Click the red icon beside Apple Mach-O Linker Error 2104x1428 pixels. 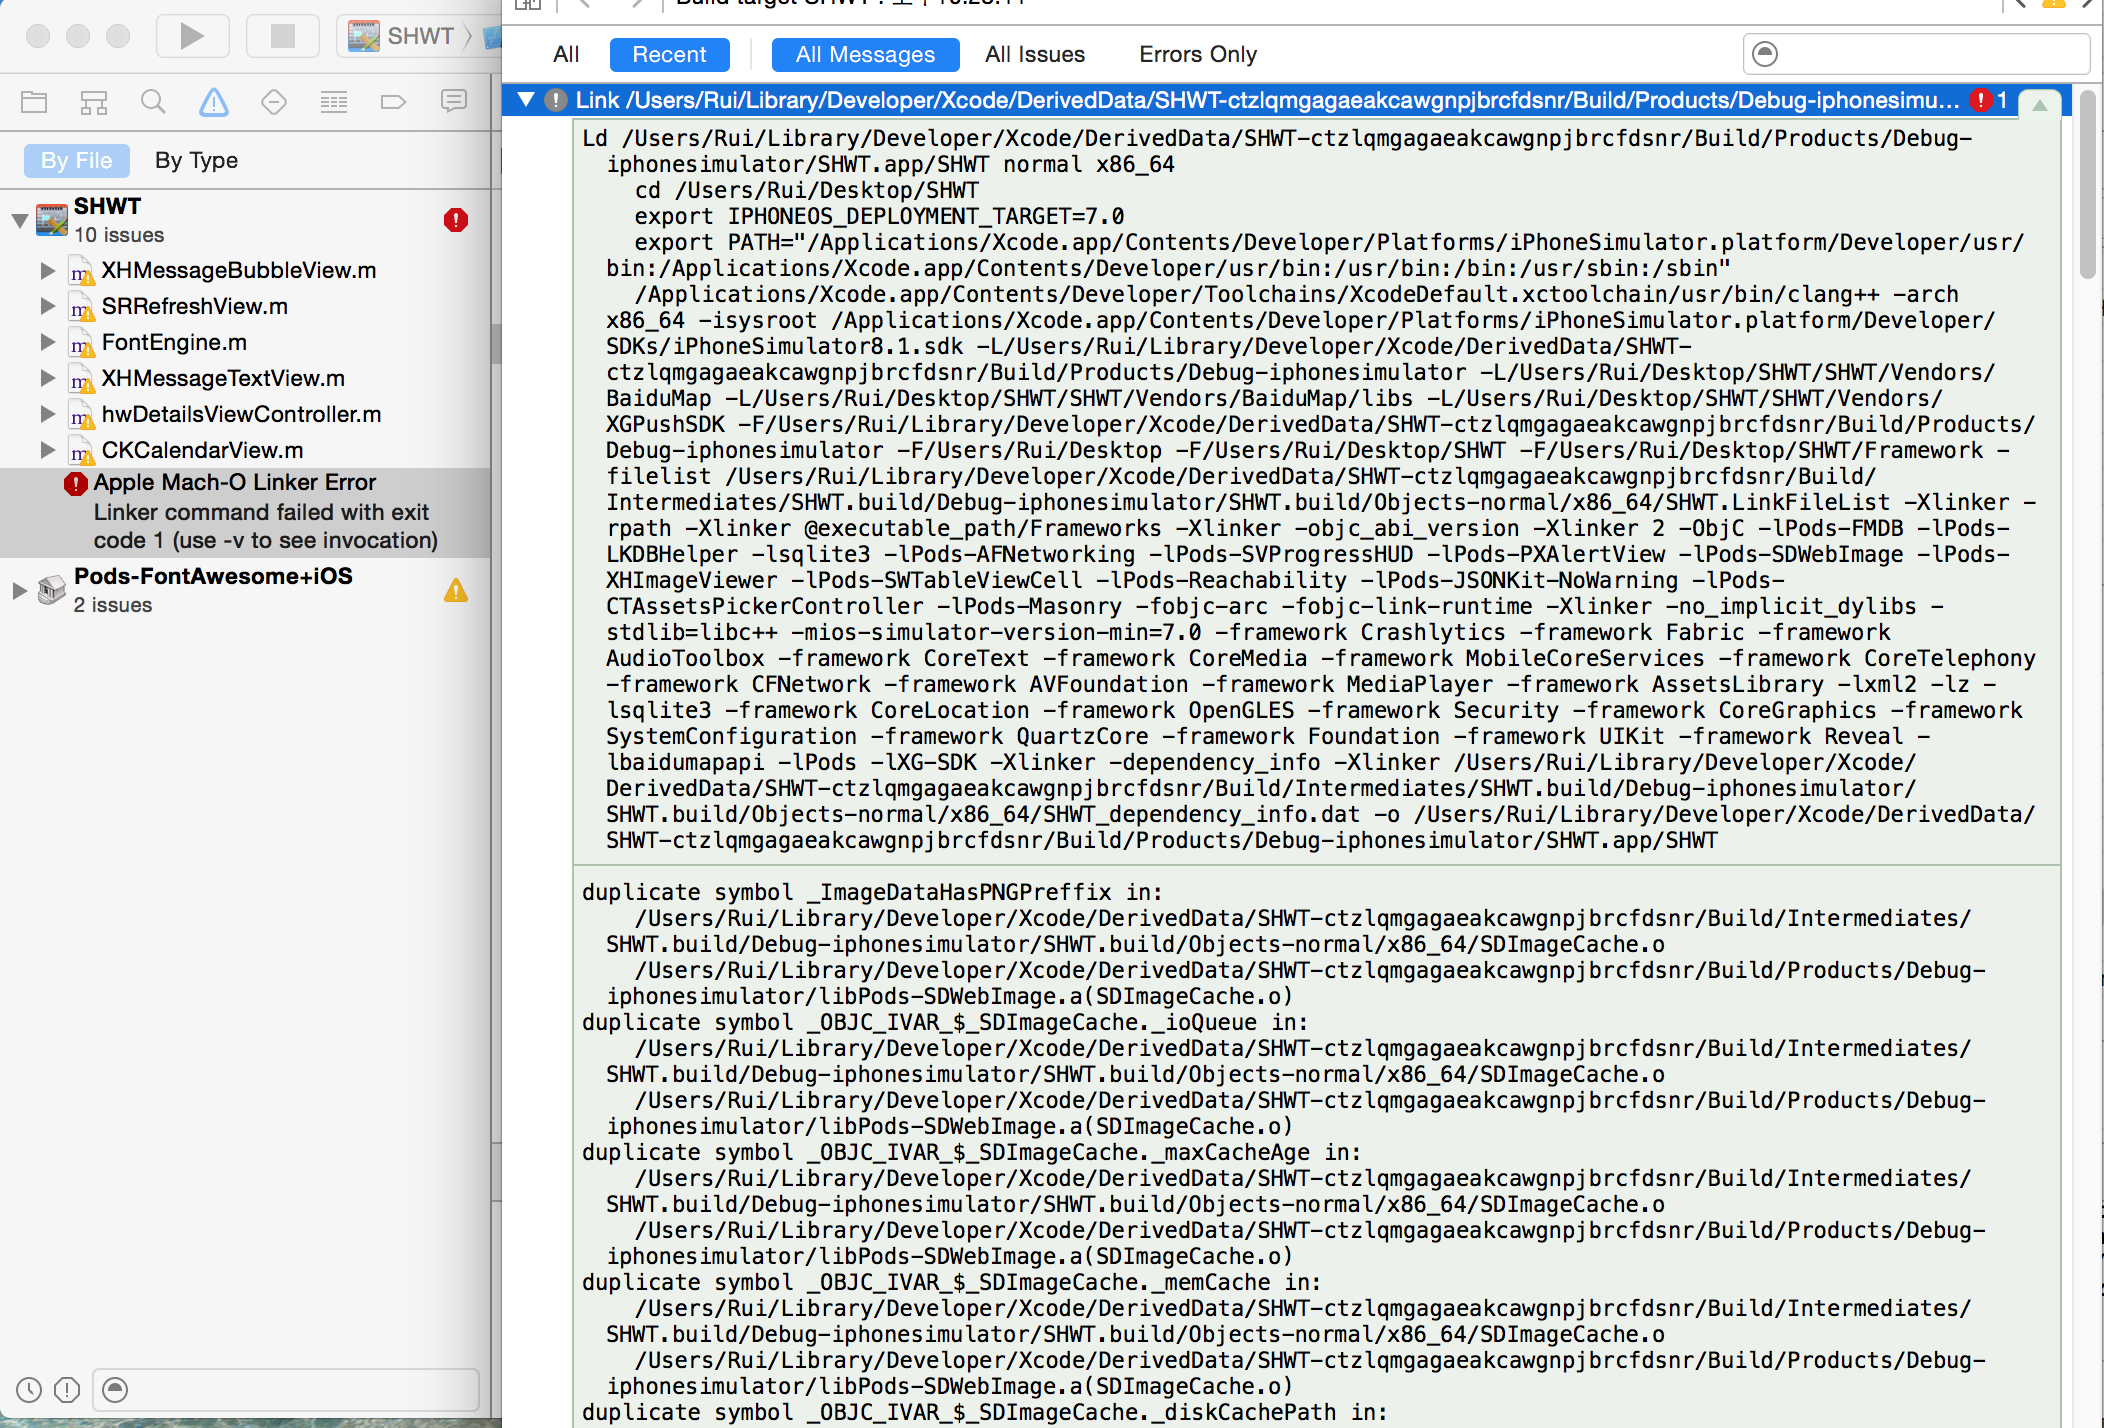[76, 484]
